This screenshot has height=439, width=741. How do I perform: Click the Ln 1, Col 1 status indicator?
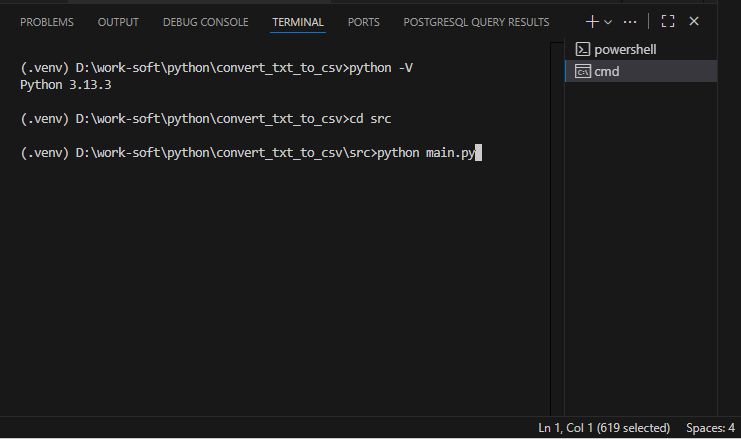pos(604,428)
